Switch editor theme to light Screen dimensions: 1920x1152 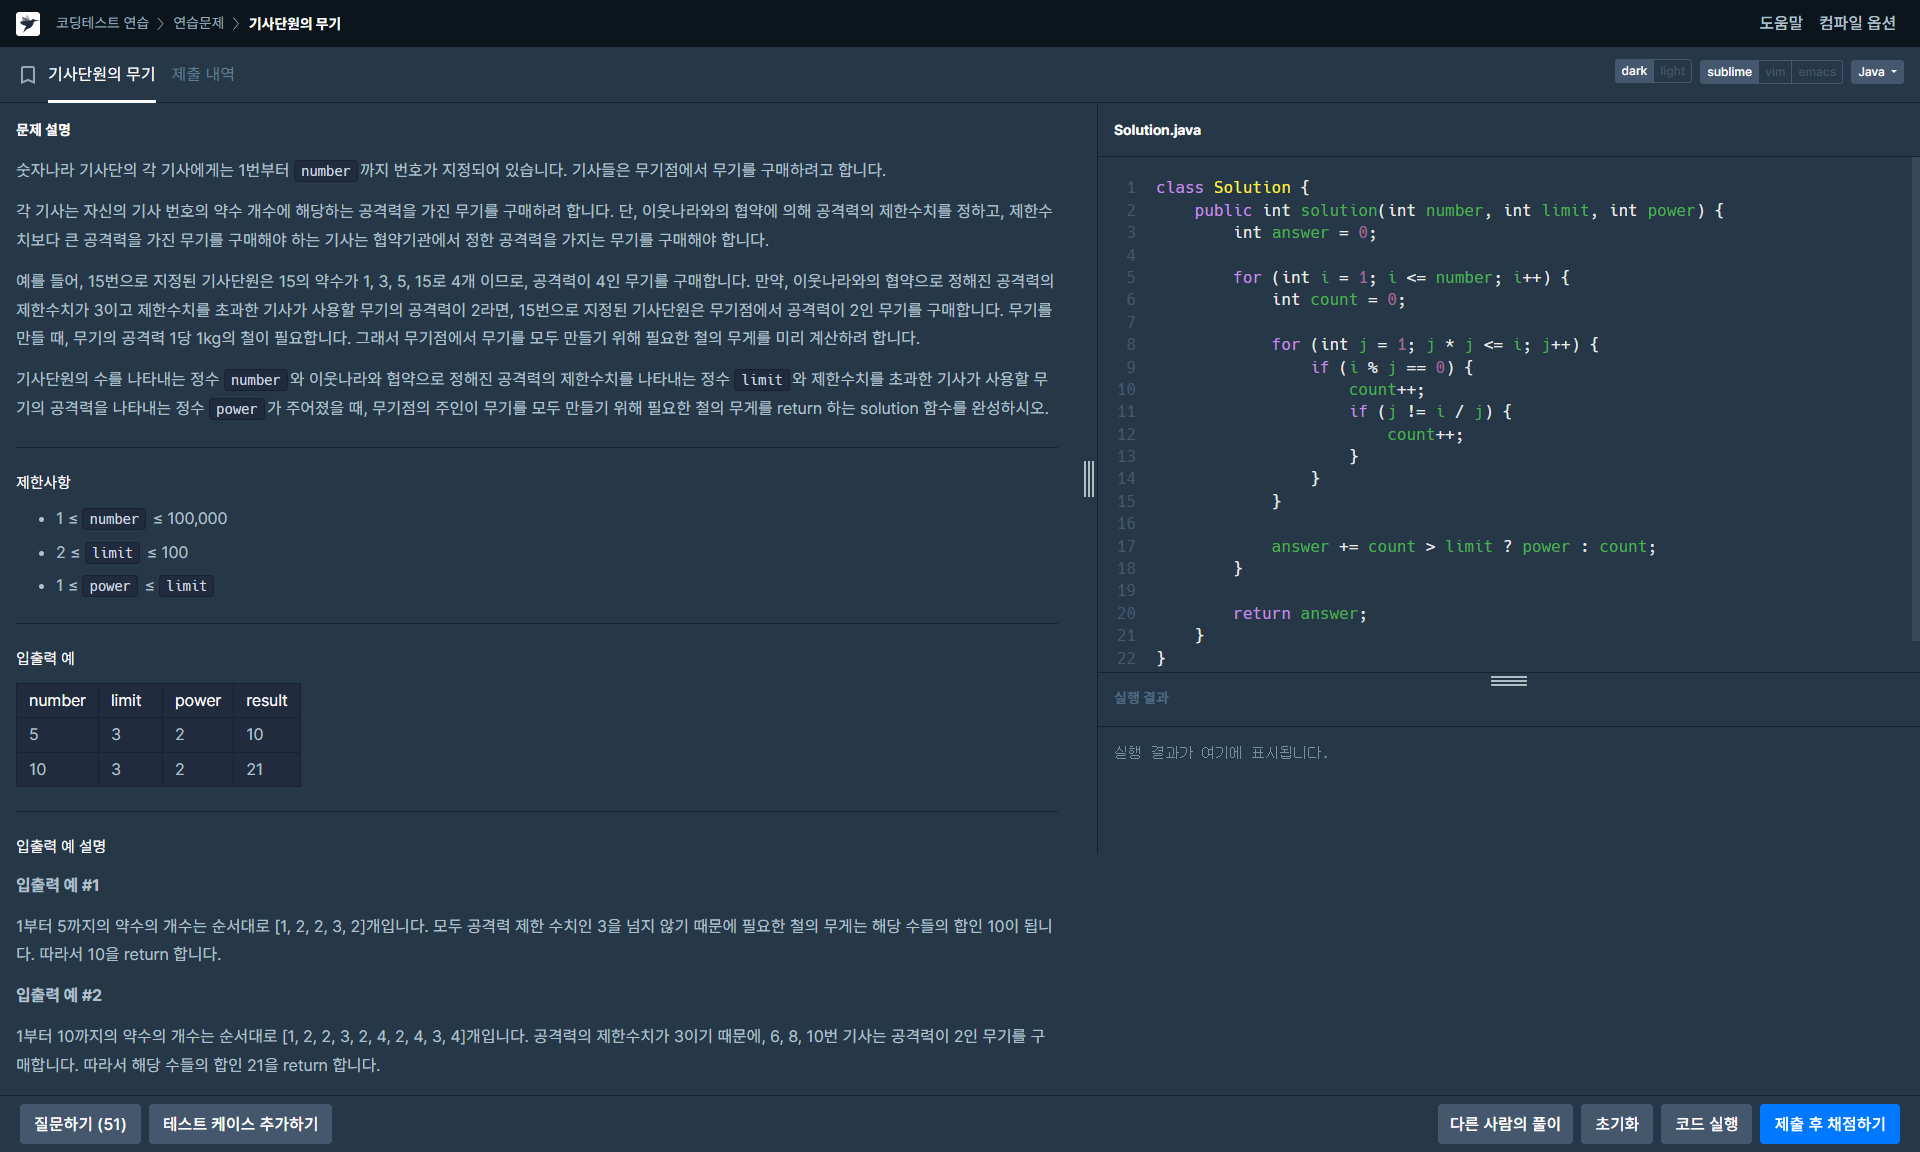point(1672,72)
